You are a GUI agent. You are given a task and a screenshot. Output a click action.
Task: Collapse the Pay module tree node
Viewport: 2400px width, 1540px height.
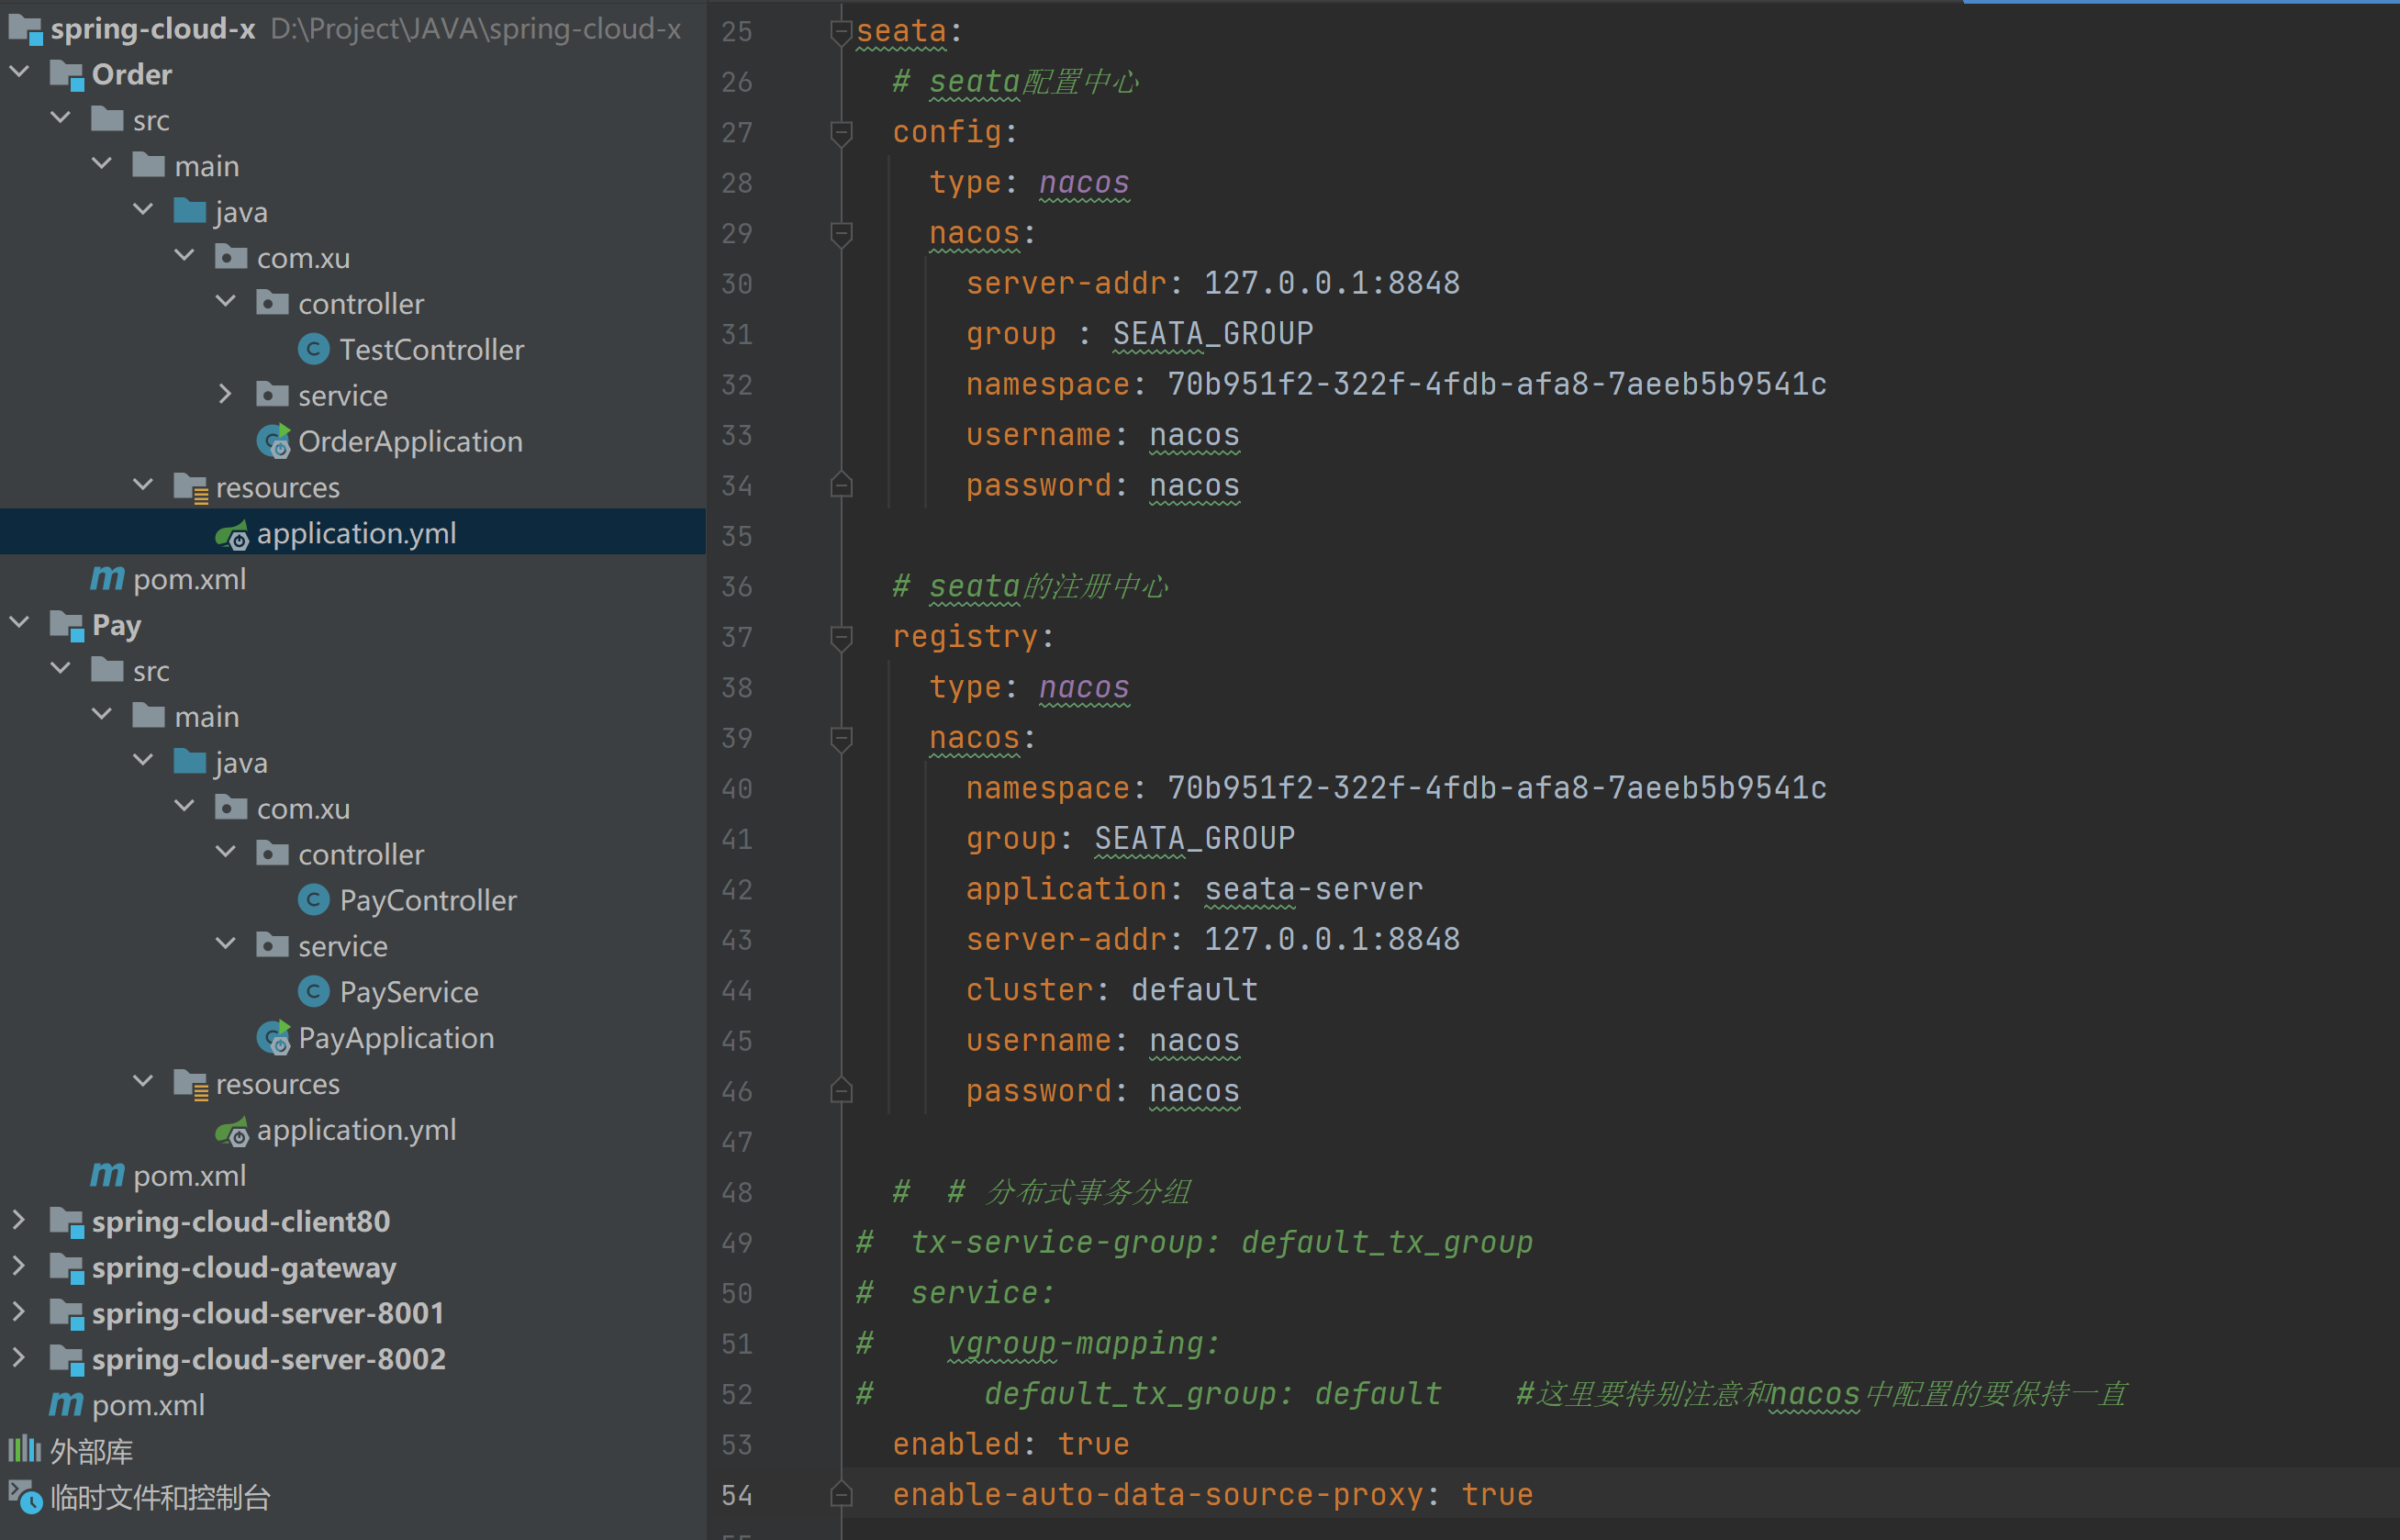tap(19, 623)
